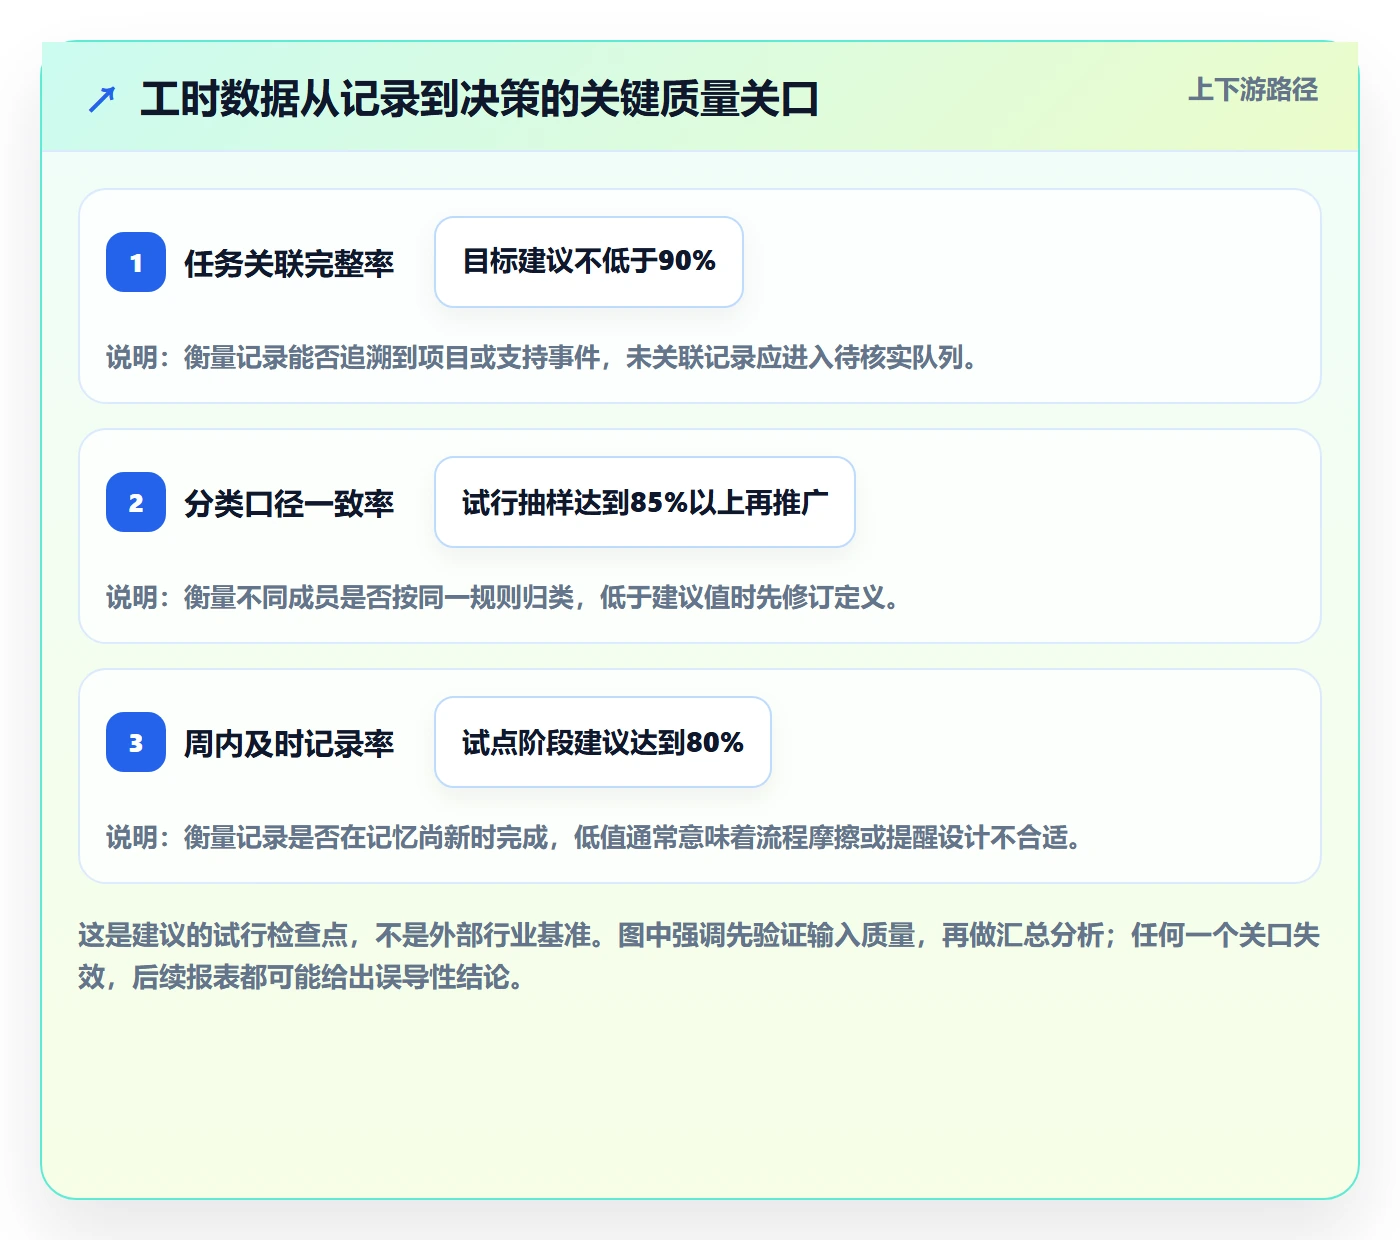
Task: Click the step 3 number badge
Action: 136,742
